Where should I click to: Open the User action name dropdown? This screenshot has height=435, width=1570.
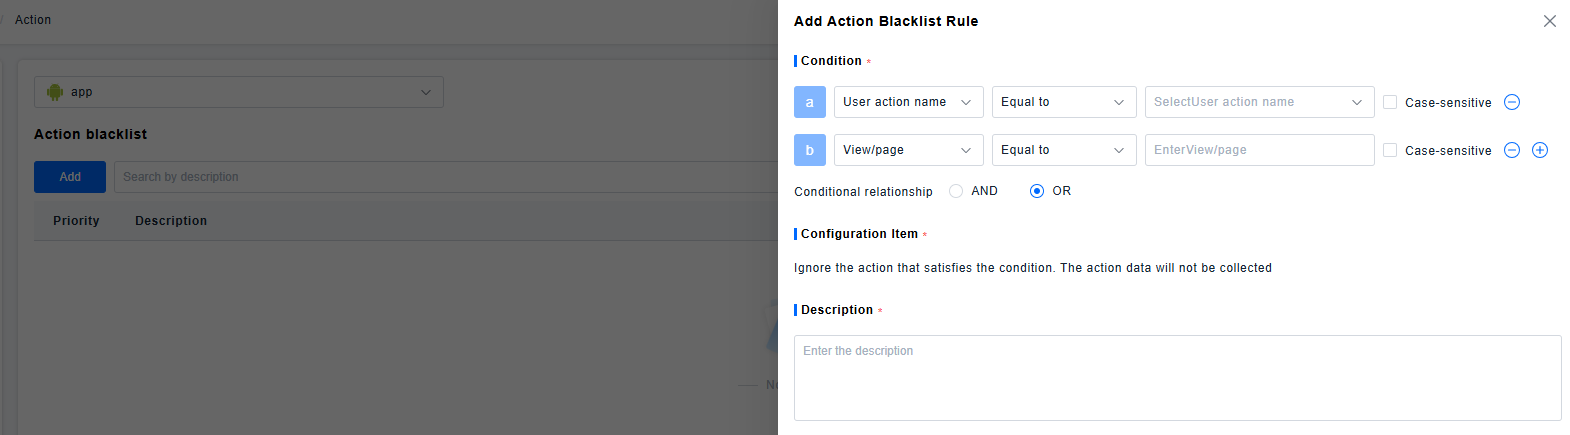(x=908, y=102)
